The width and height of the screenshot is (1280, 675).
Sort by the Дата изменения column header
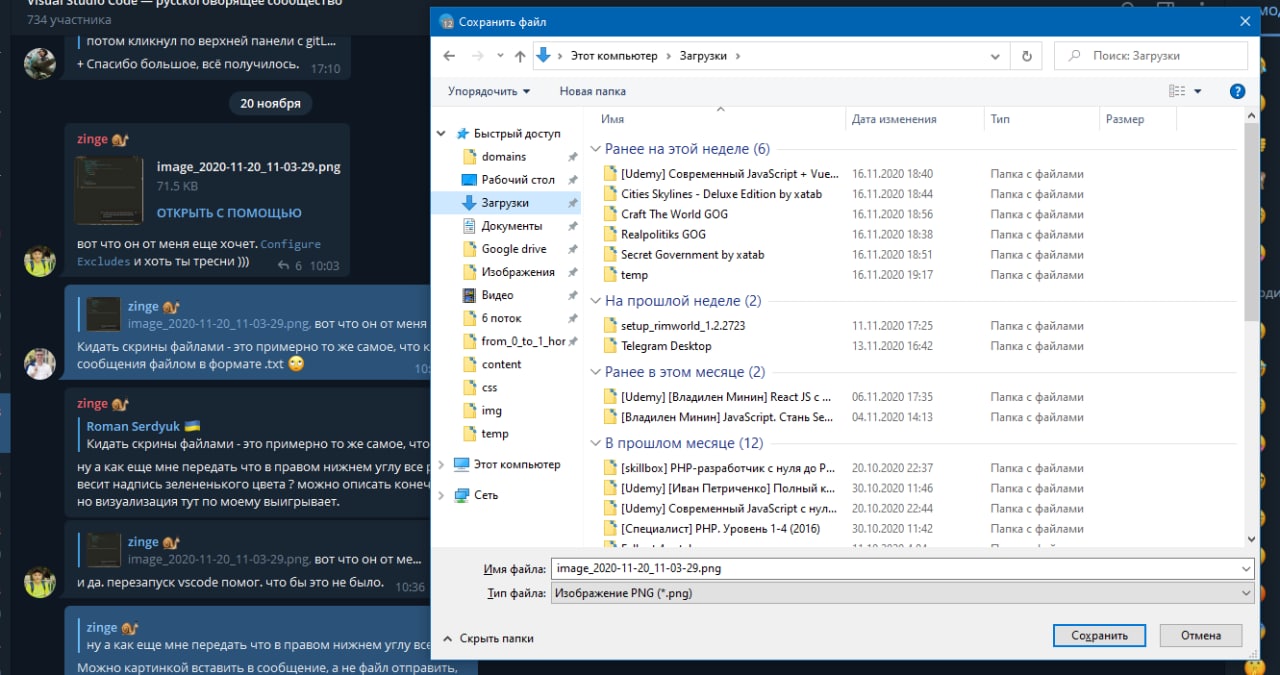click(894, 119)
